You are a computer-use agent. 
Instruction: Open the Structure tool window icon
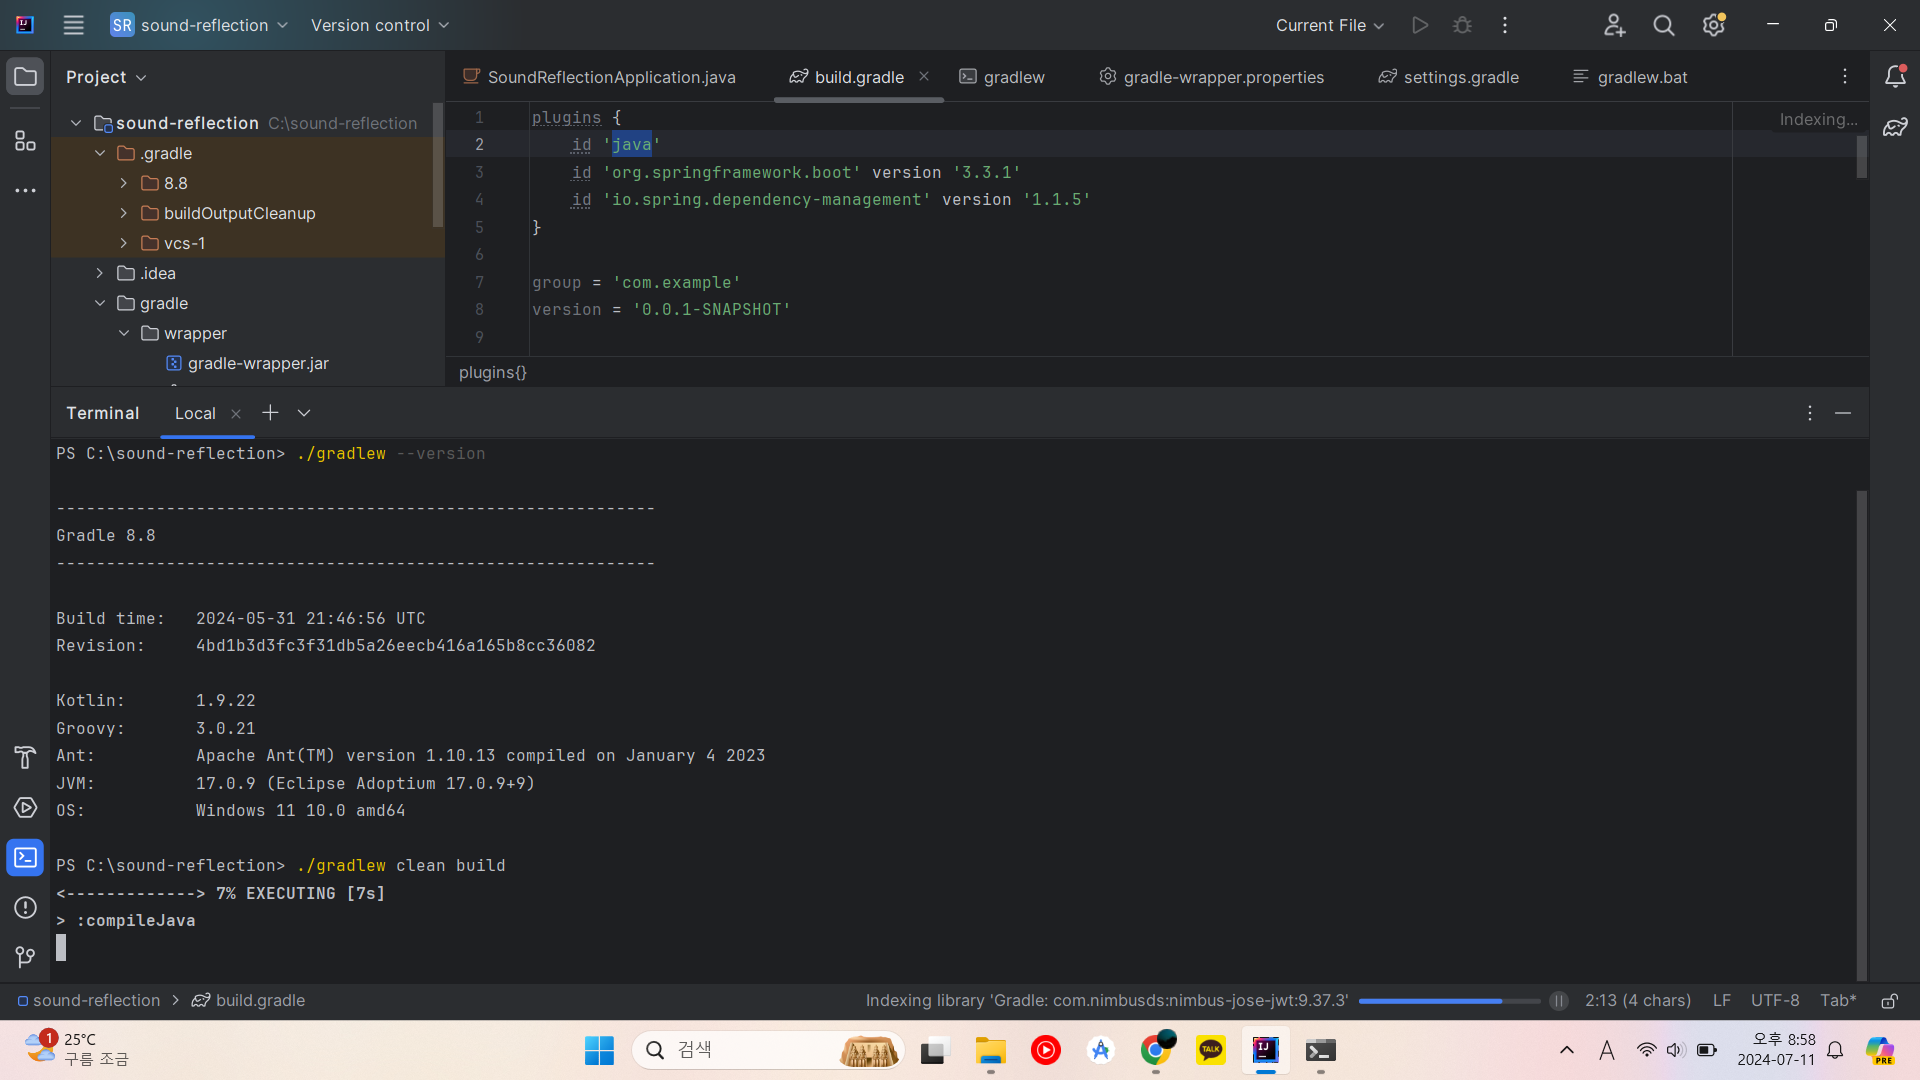[25, 142]
